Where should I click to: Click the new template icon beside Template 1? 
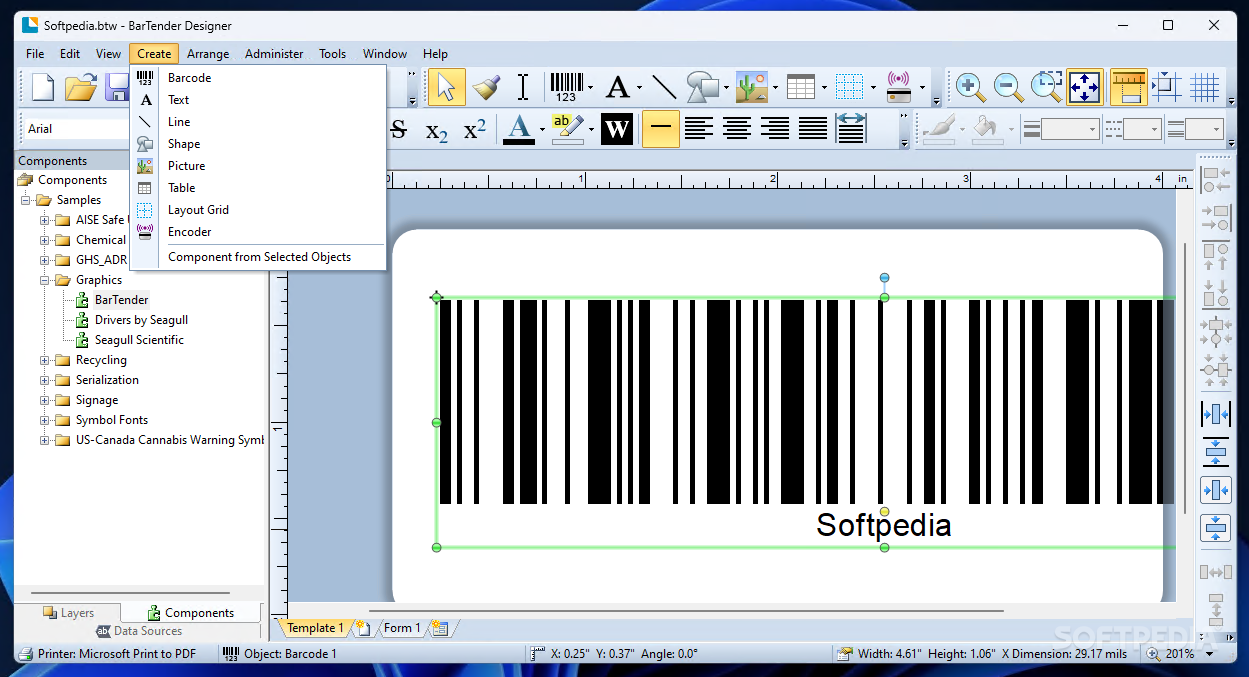(x=363, y=628)
